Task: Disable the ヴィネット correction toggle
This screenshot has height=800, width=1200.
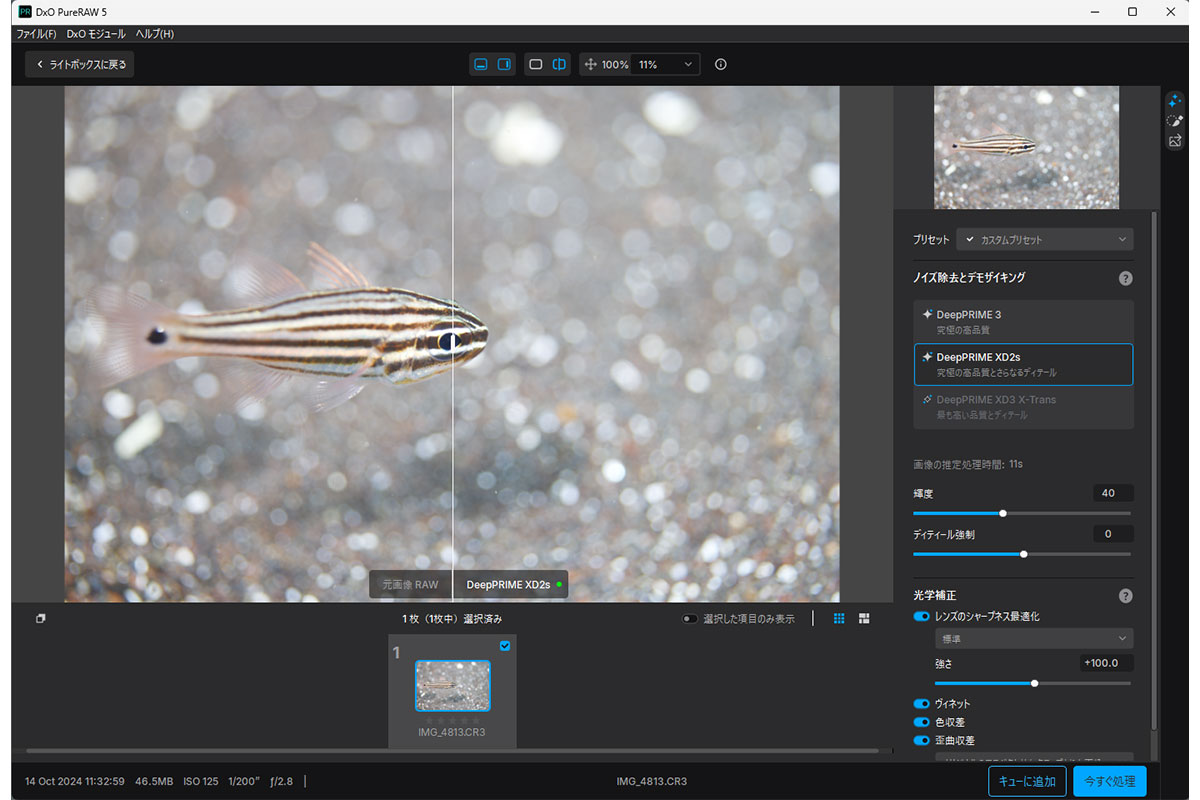Action: tap(921, 704)
